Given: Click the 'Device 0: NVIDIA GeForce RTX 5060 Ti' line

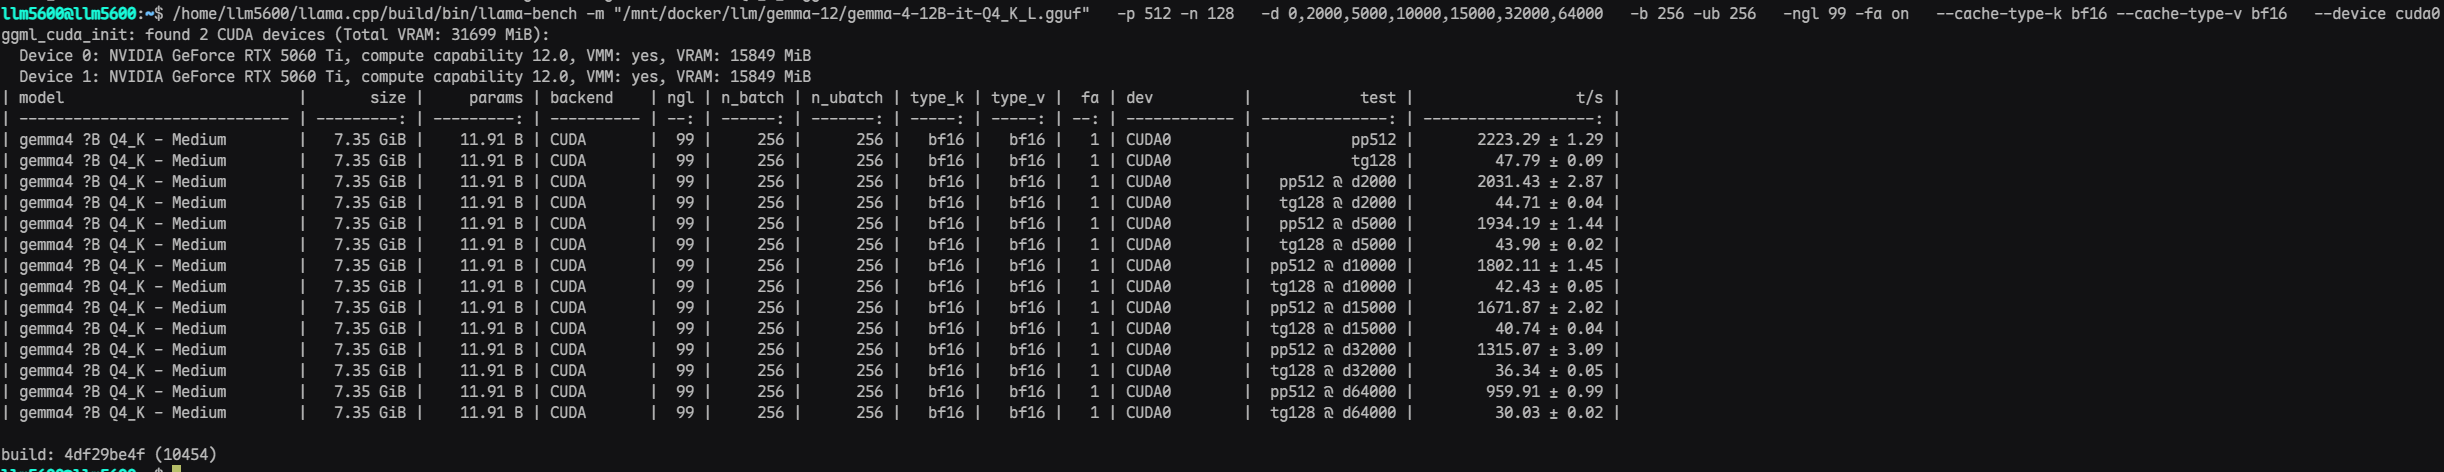Looking at the screenshot, I should (x=415, y=56).
